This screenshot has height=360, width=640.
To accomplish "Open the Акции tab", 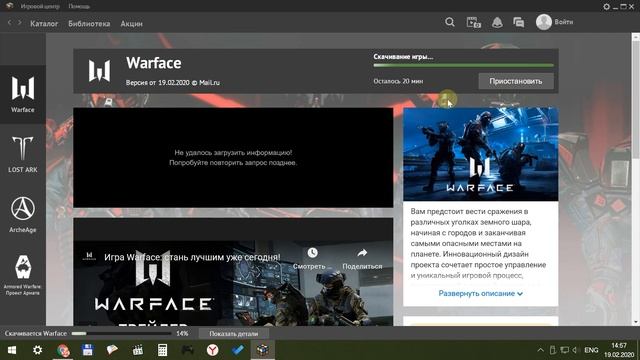I will [131, 24].
